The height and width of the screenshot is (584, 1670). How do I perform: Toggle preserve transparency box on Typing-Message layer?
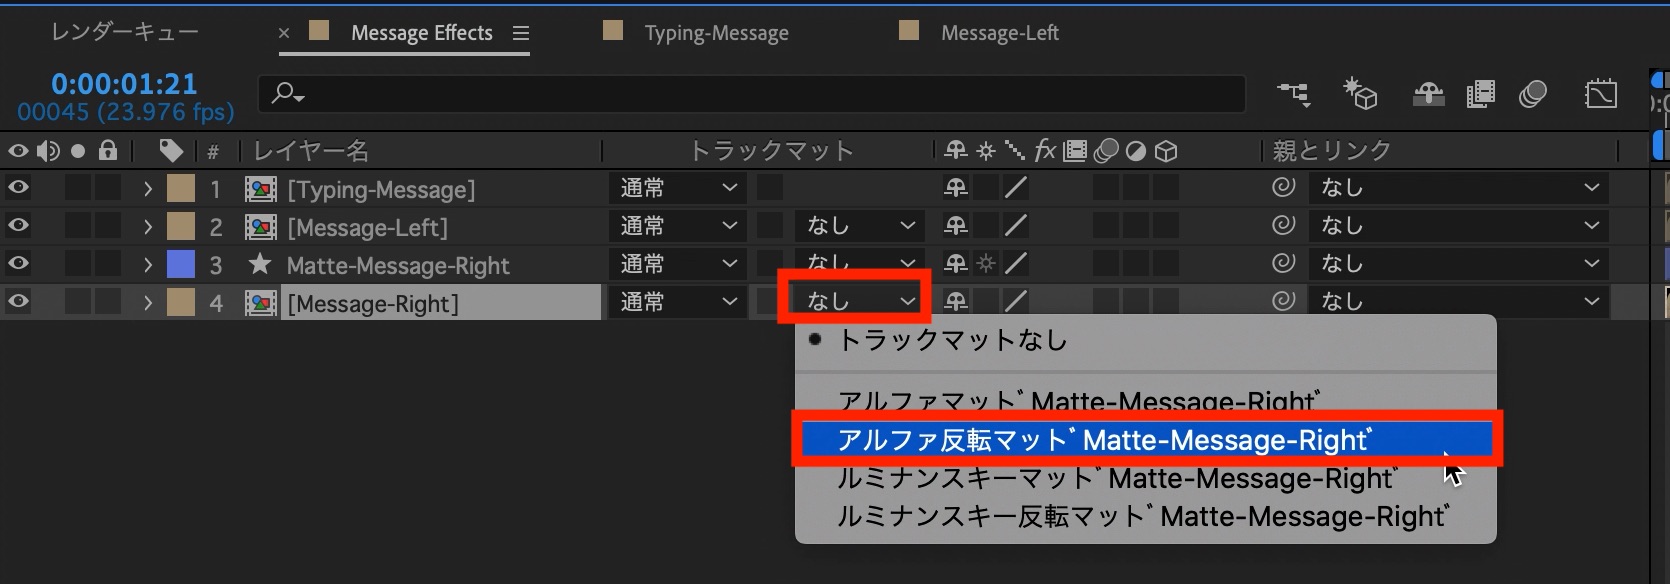coord(770,187)
